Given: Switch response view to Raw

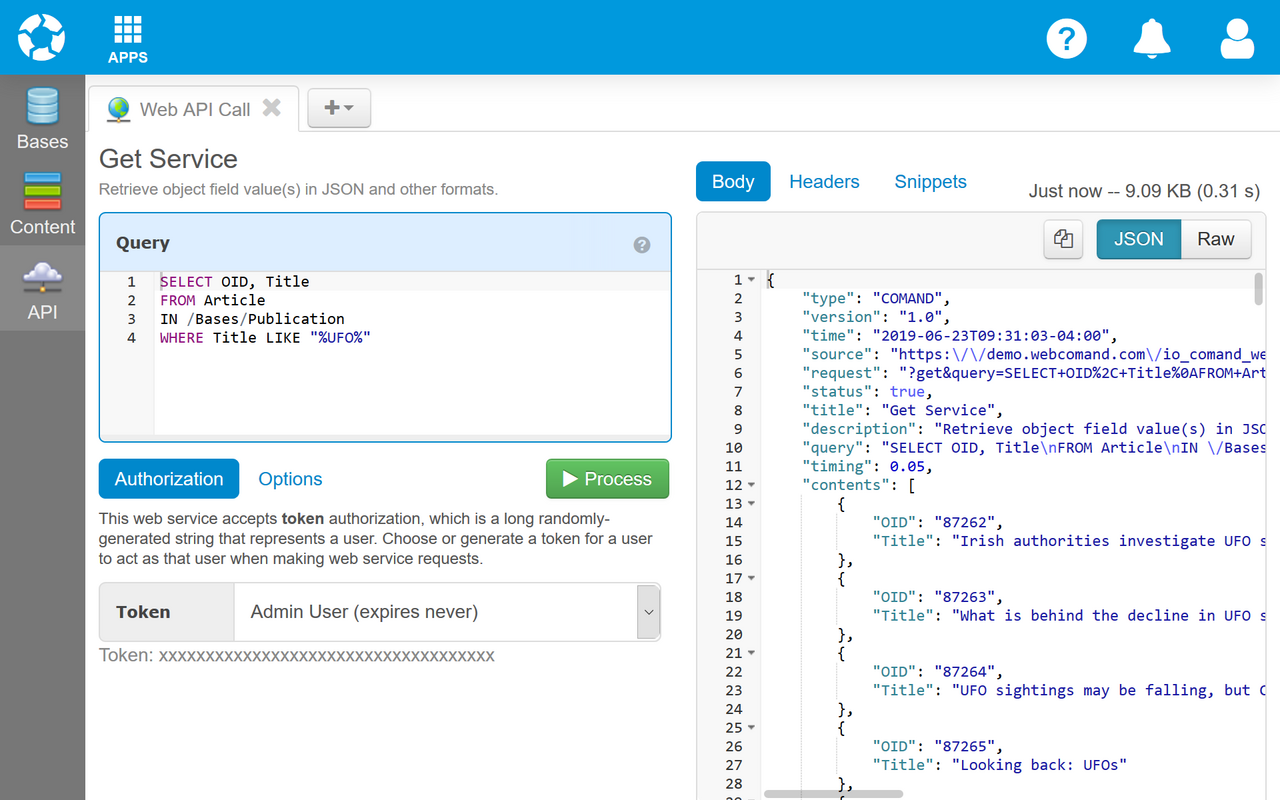Looking at the screenshot, I should click(1215, 239).
